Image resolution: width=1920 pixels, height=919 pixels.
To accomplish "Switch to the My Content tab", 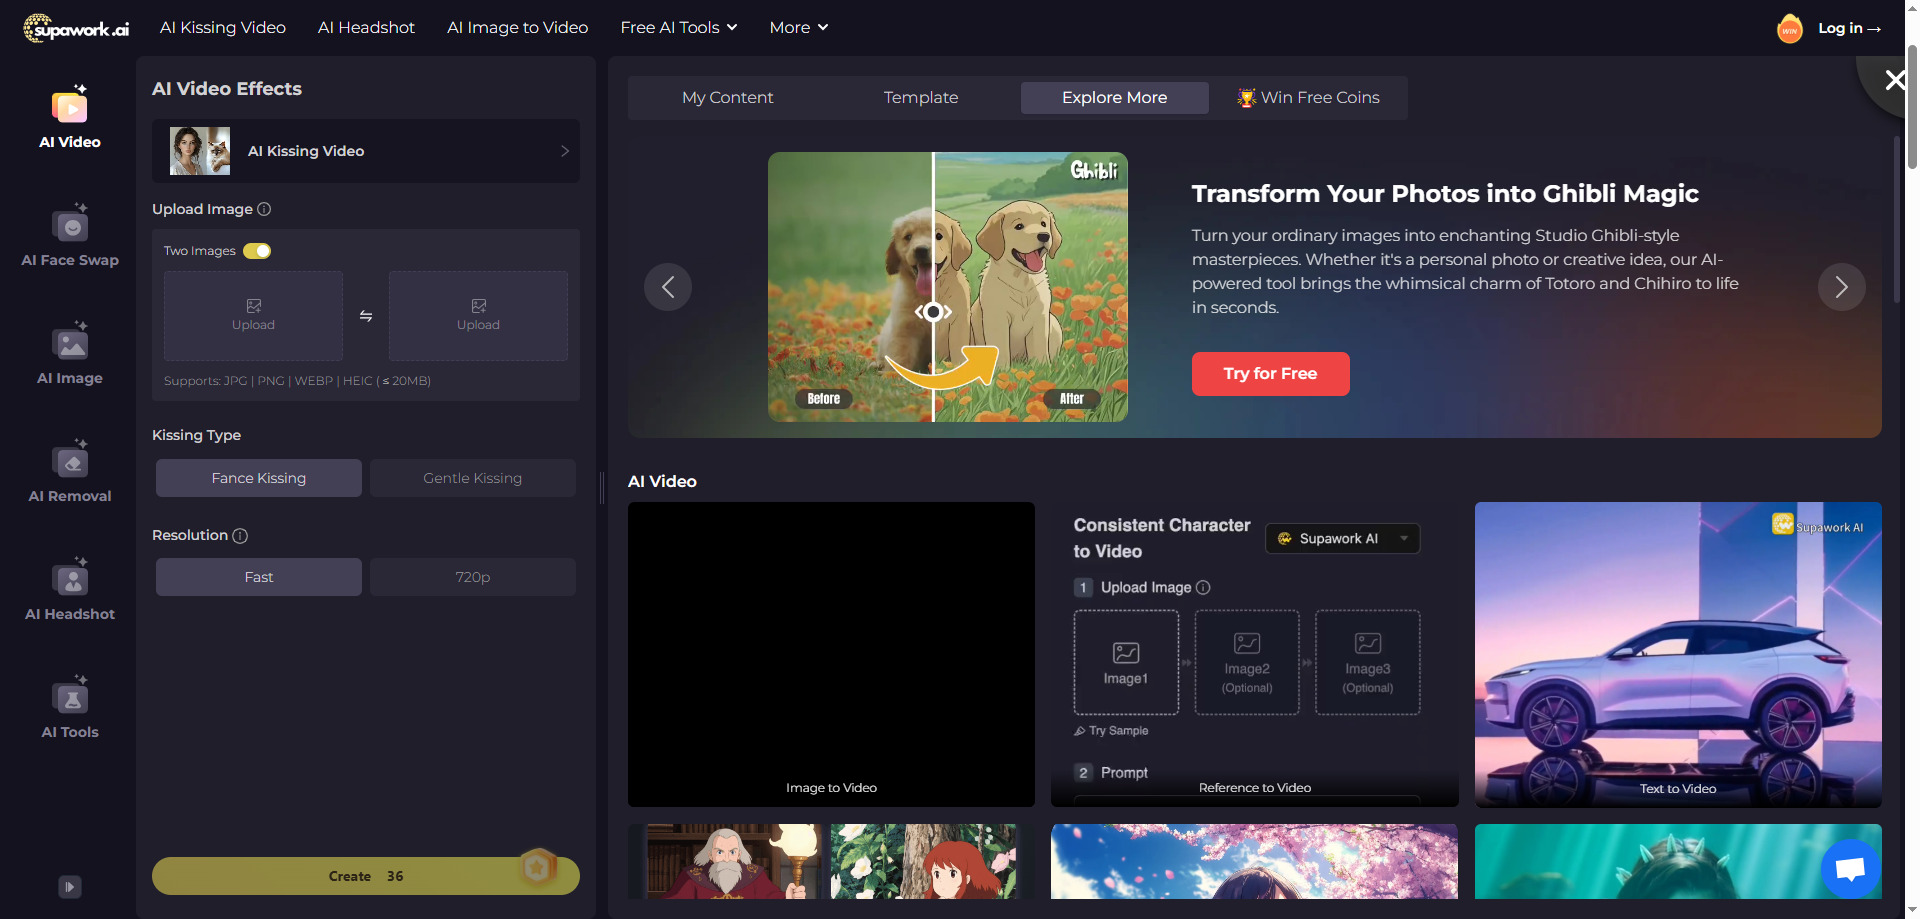I will pyautogui.click(x=727, y=98).
